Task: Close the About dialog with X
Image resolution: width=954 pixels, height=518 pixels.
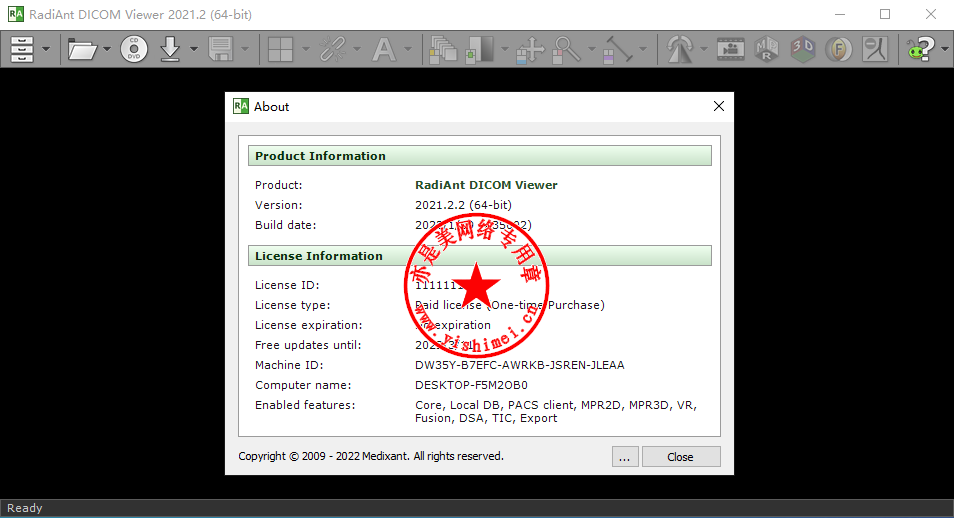Action: 719,107
